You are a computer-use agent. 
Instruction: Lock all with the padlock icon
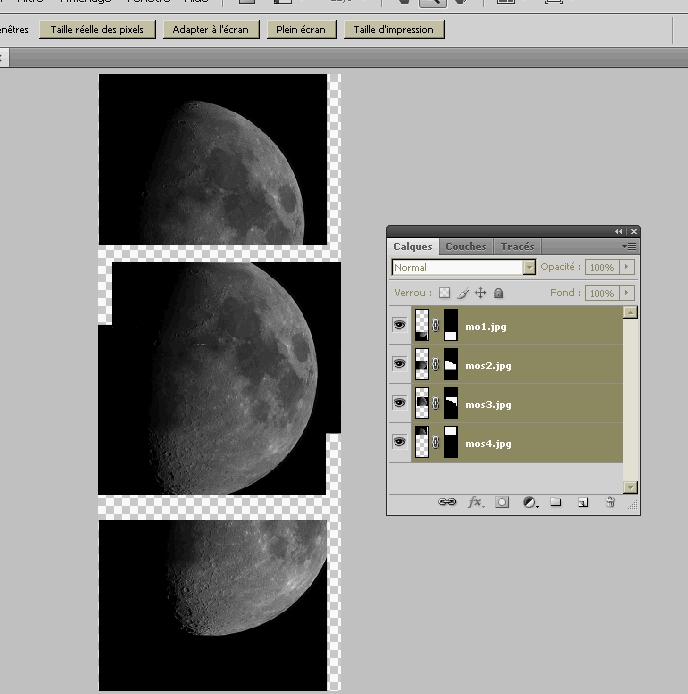point(499,293)
